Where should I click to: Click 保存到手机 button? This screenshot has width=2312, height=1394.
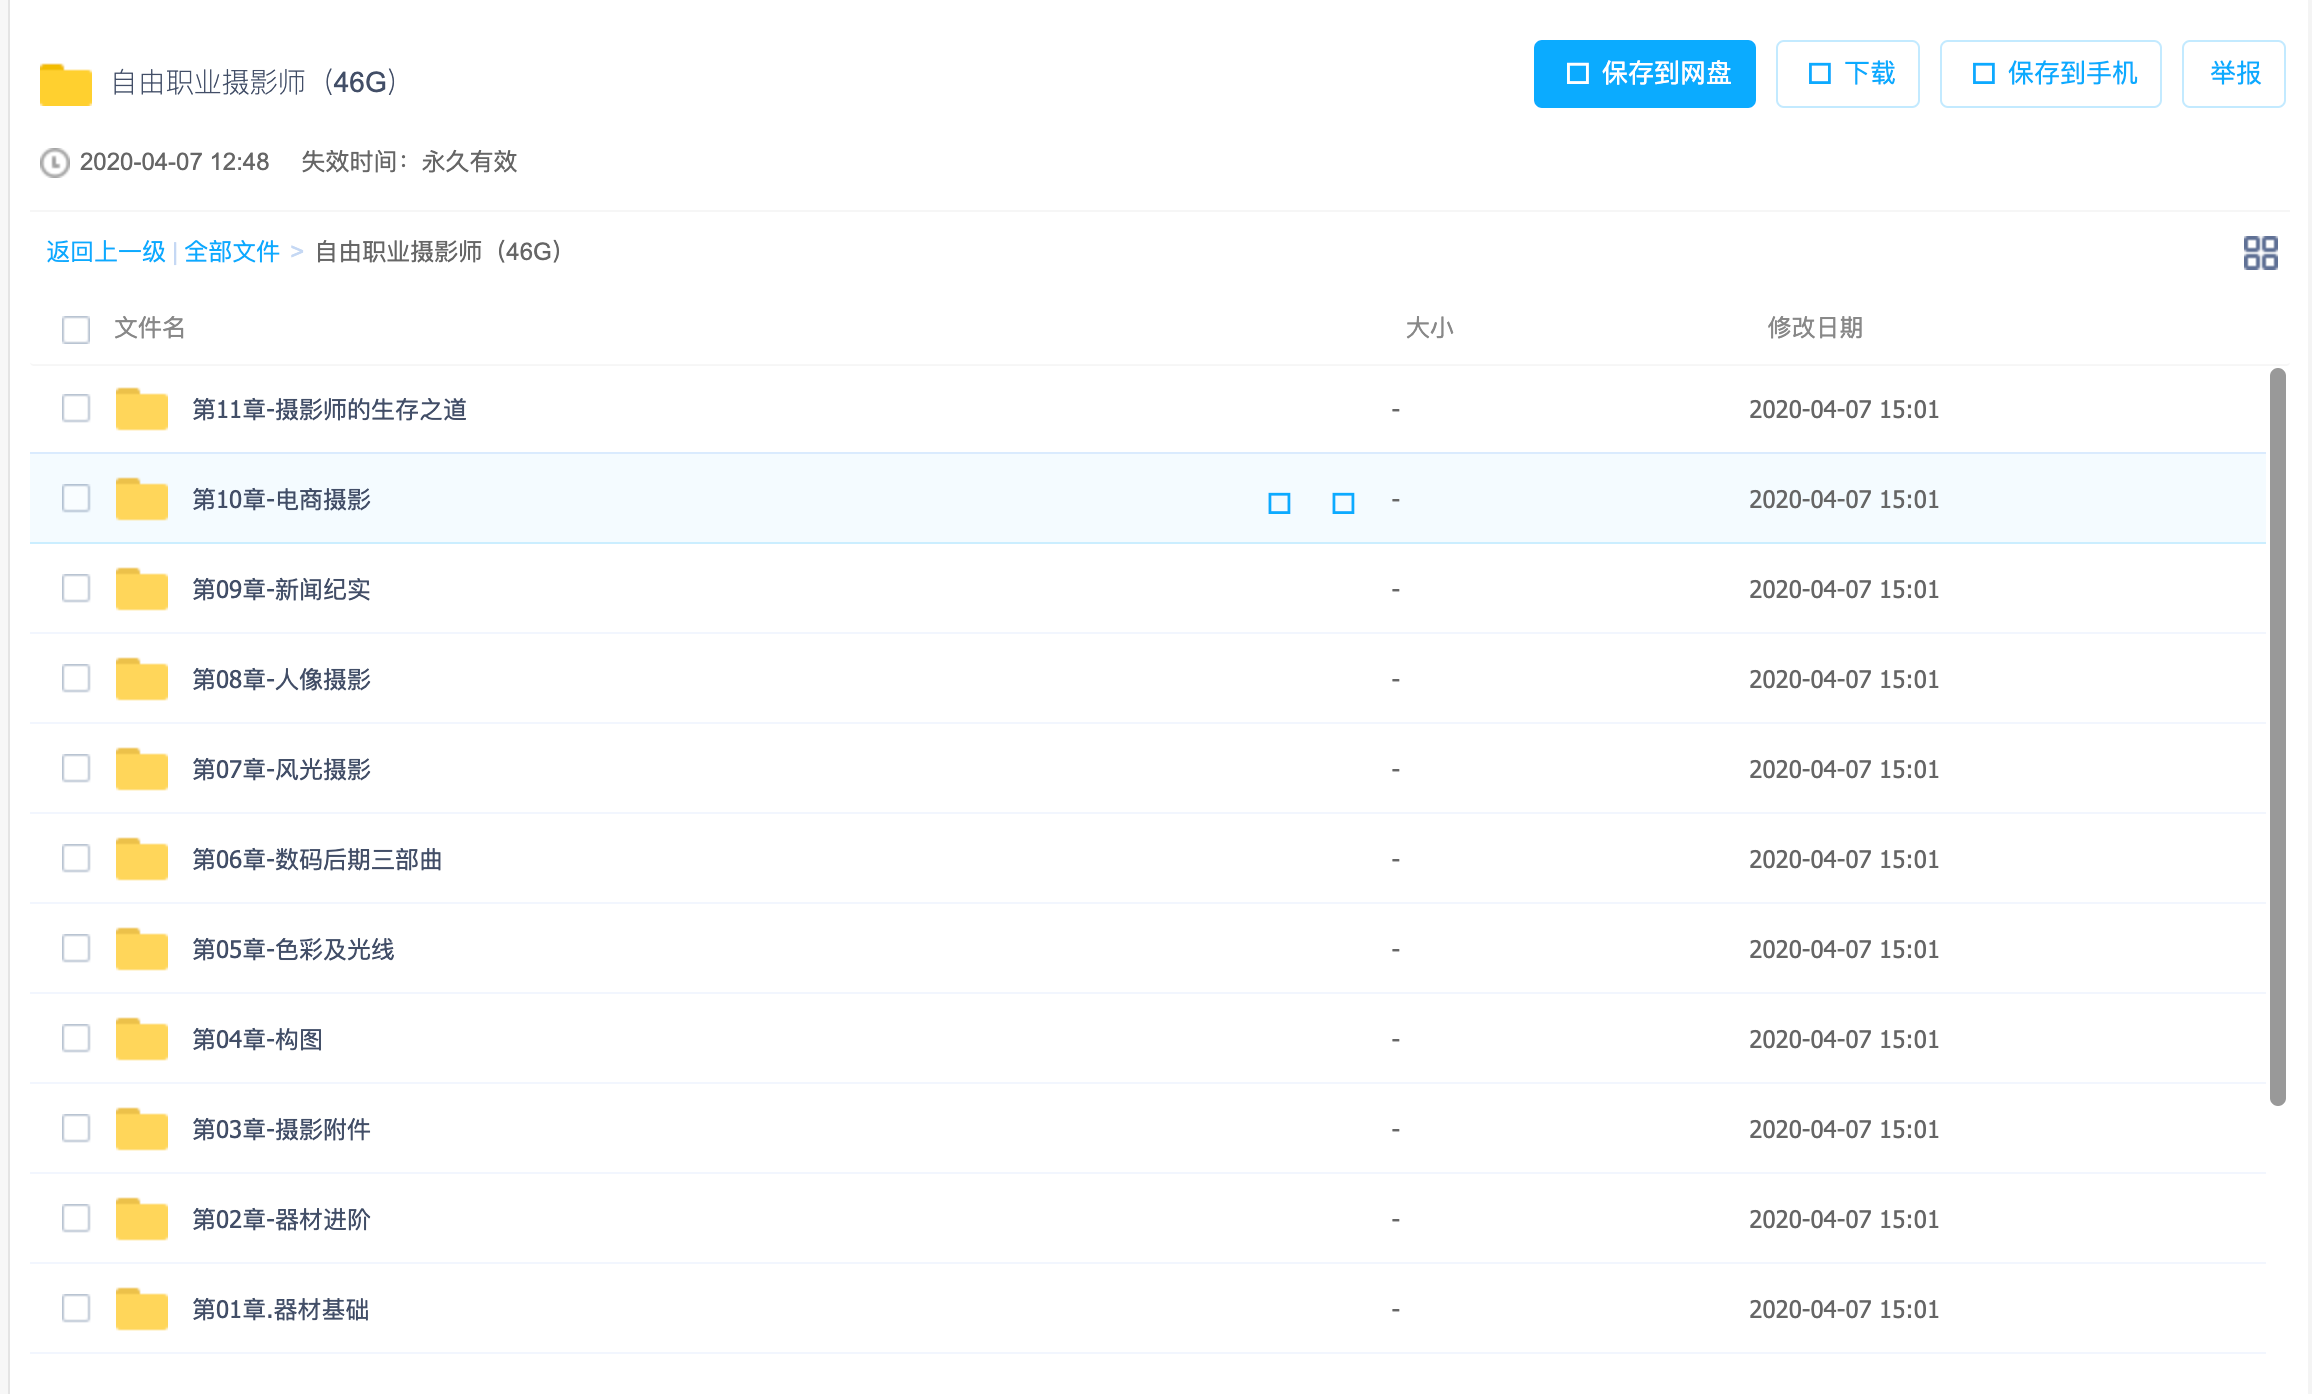click(2050, 74)
